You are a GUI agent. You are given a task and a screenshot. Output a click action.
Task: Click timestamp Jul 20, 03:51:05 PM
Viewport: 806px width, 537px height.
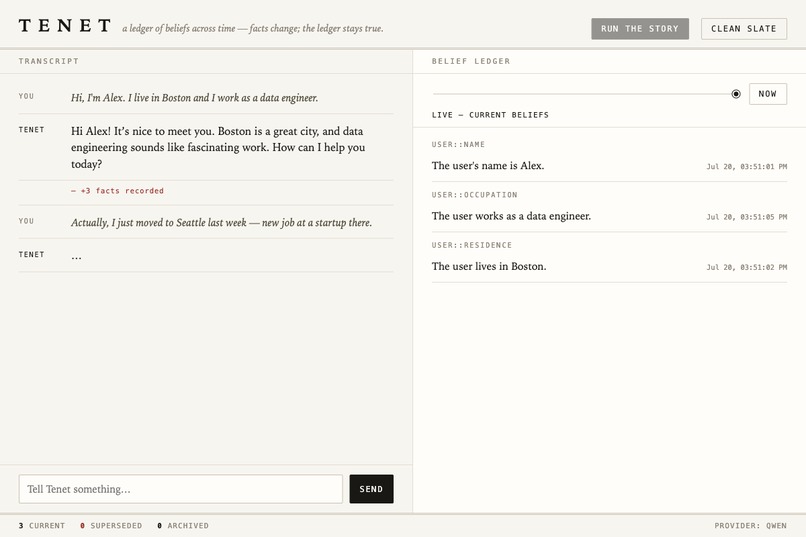tap(746, 217)
